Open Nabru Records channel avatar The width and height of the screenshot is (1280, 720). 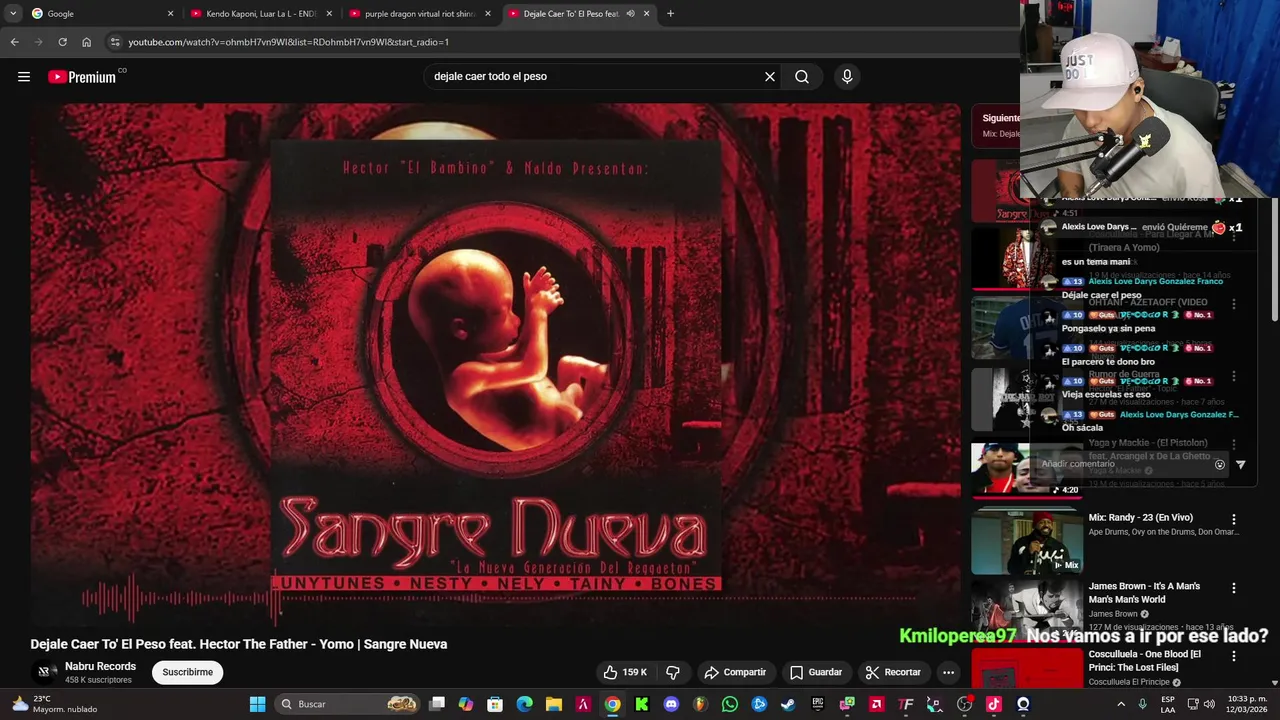[43, 672]
